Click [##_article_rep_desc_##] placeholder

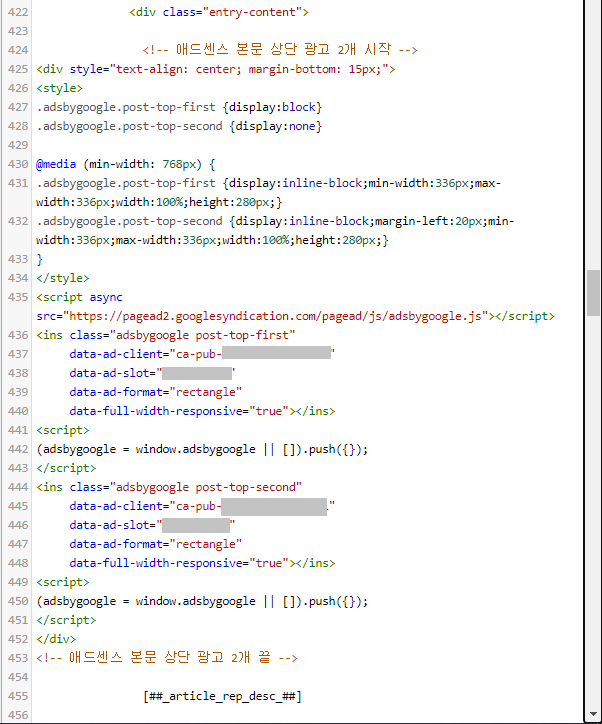(222, 696)
